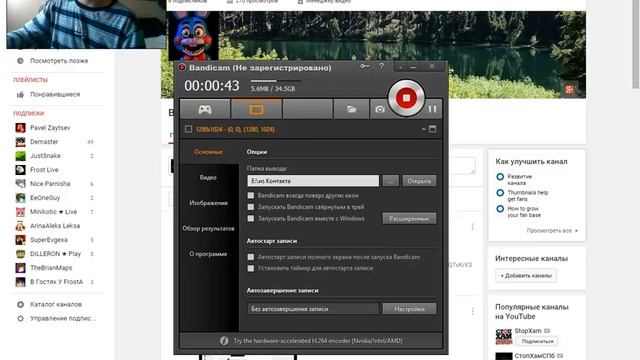Open the three-dot menu beside the upper video item
Image resolution: width=640 pixels, height=360 pixels.
tap(473, 227)
